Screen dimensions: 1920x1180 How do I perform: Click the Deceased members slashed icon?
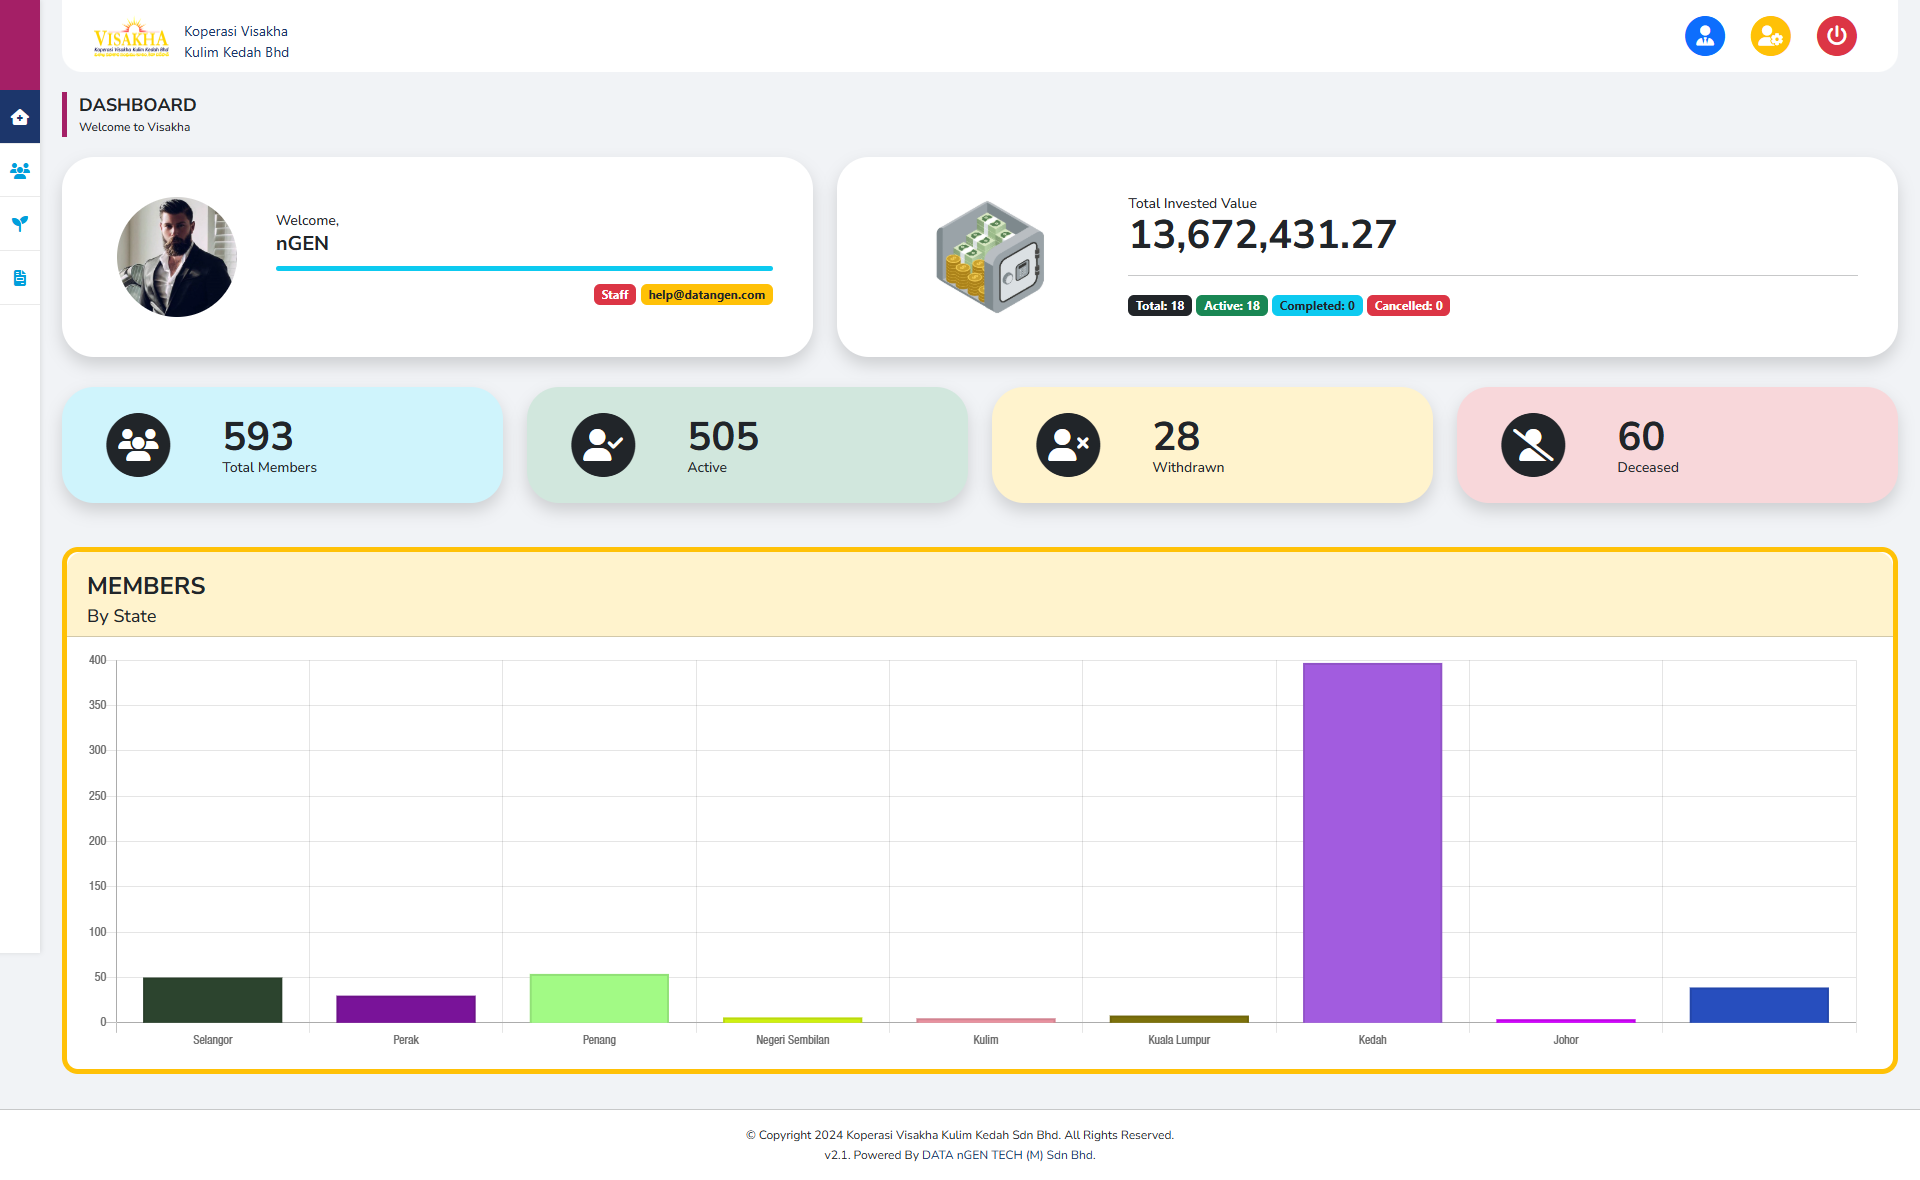(1533, 445)
